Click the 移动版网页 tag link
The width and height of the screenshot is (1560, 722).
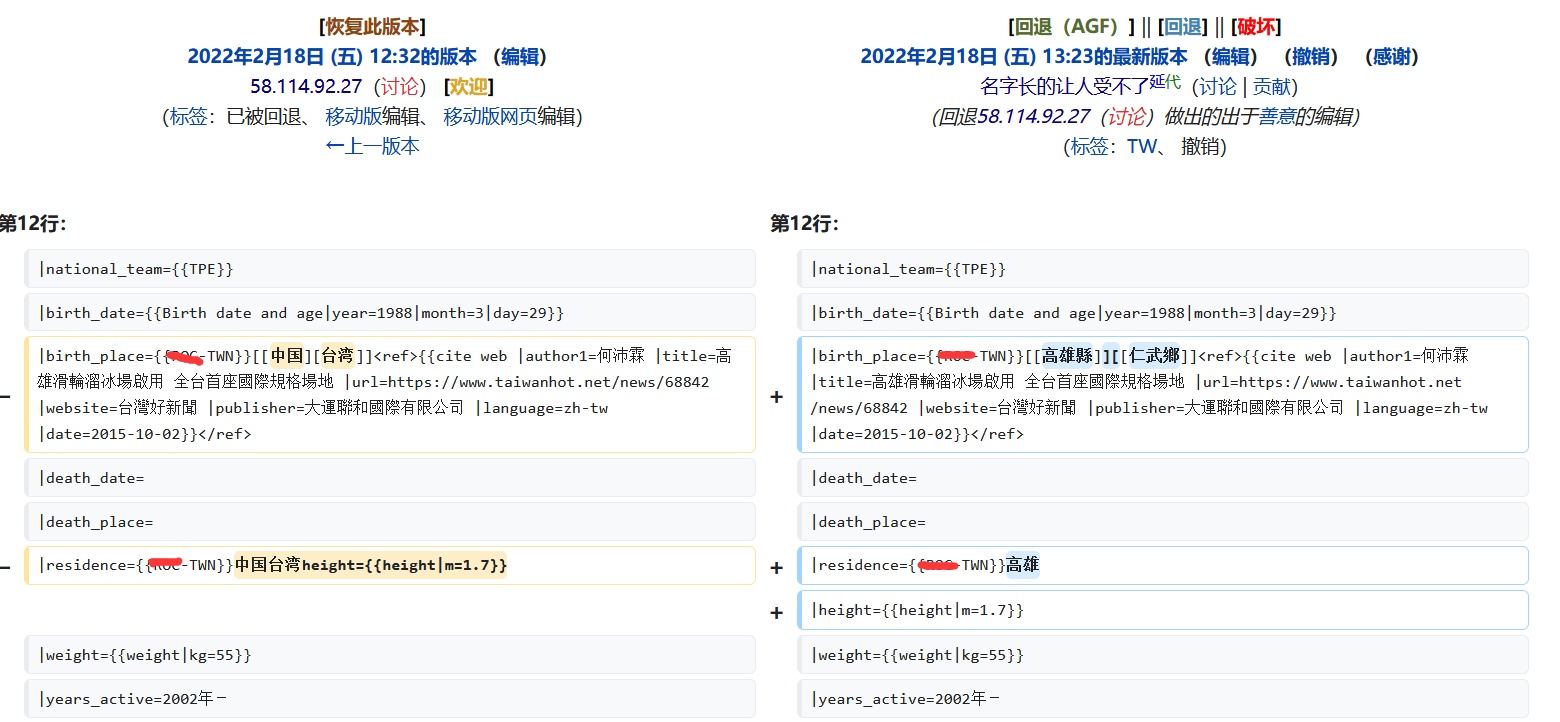coord(490,117)
